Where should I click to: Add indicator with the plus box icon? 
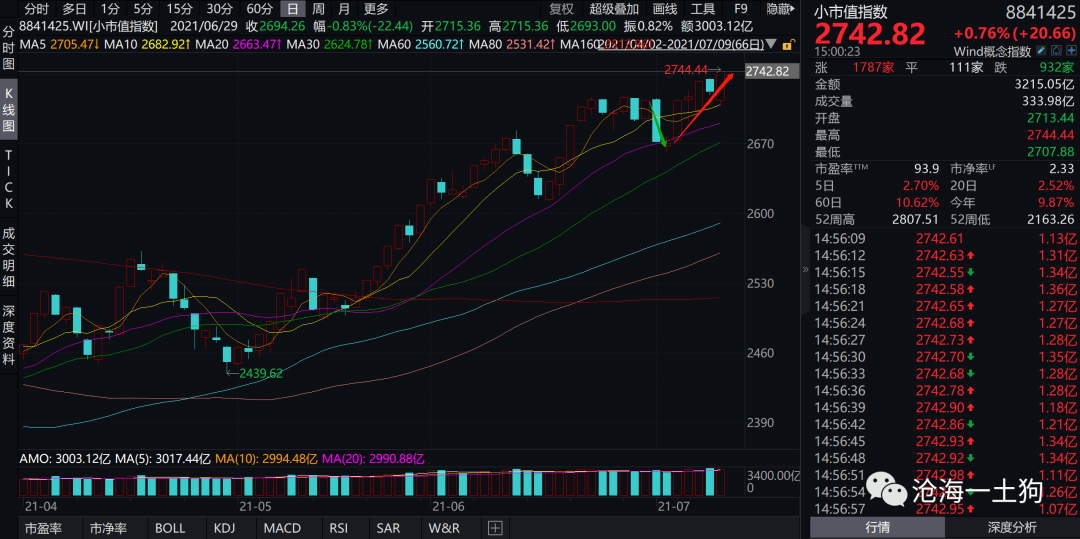[494, 528]
